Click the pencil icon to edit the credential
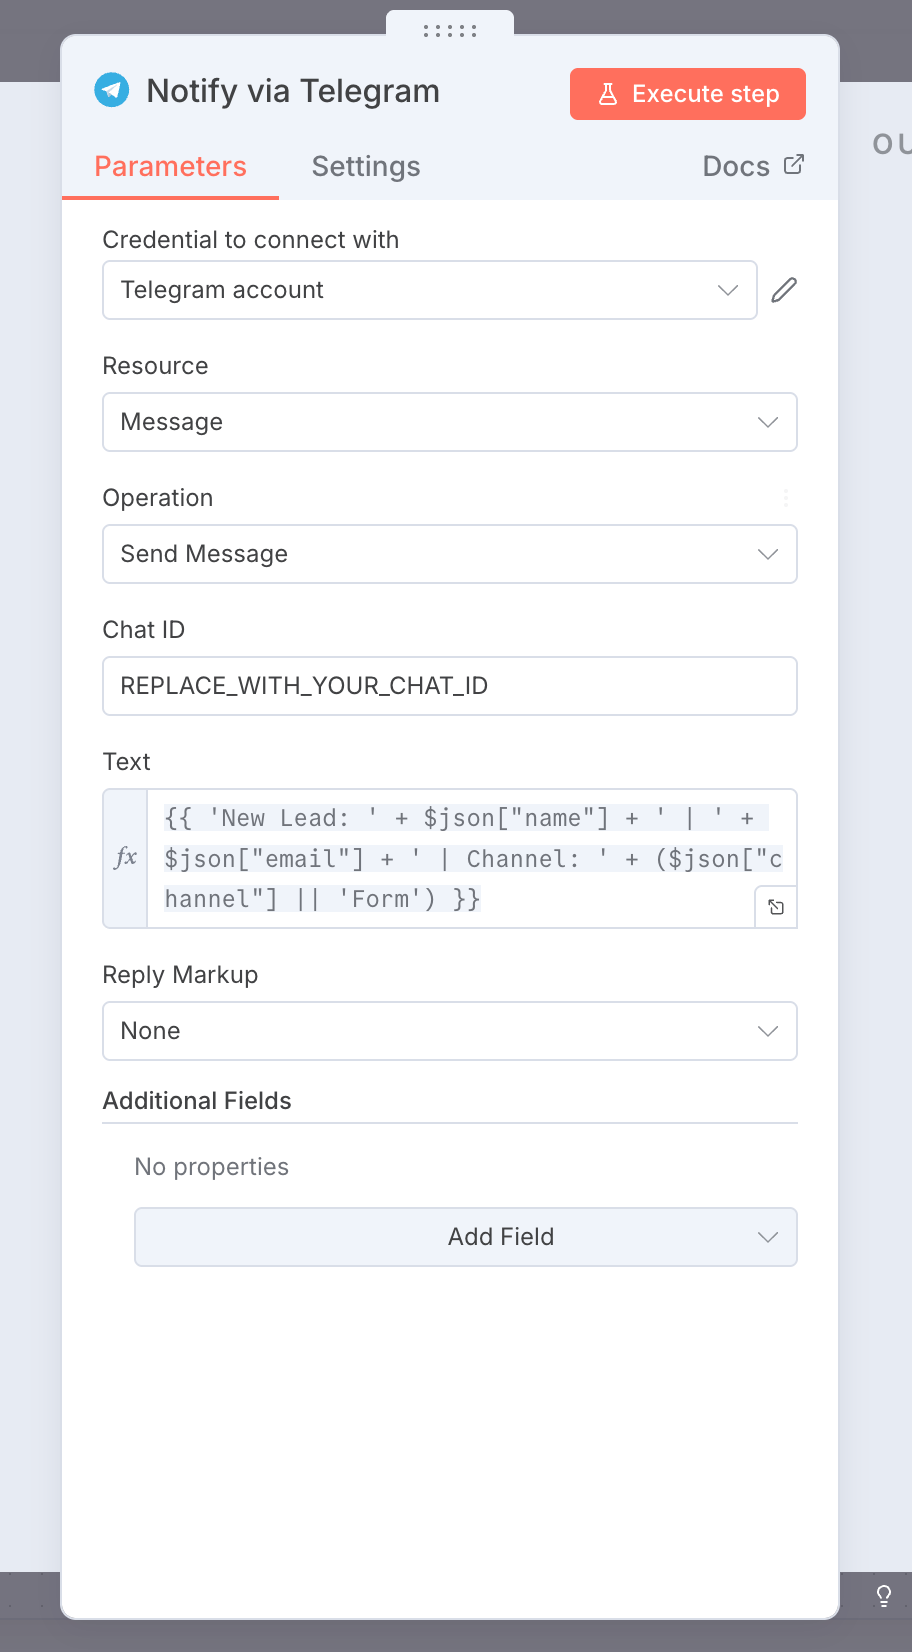Screen dimensions: 912x1652 [x=784, y=290]
